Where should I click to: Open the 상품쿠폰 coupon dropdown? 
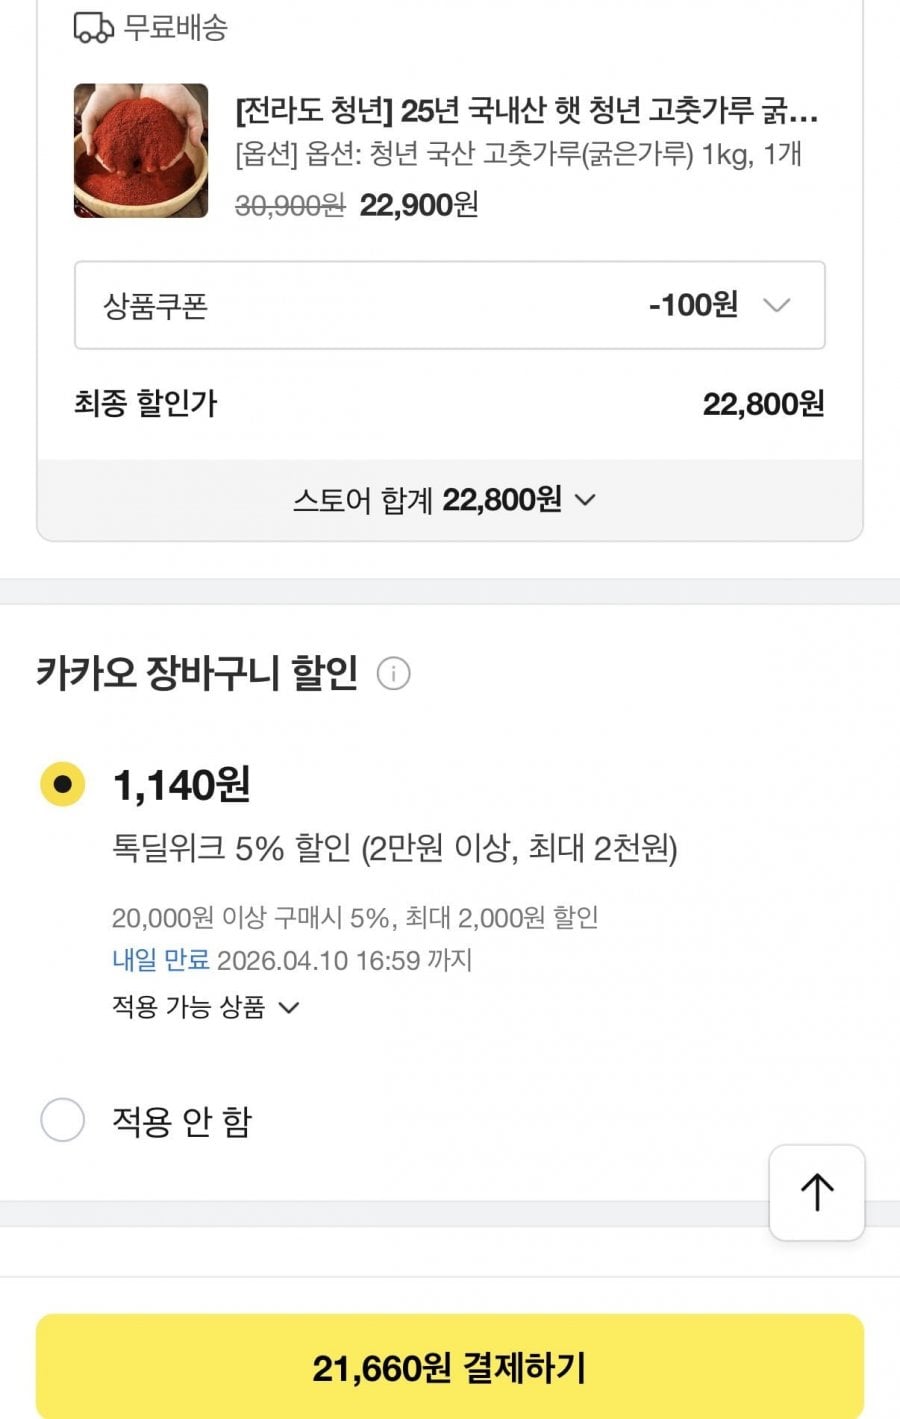click(449, 305)
